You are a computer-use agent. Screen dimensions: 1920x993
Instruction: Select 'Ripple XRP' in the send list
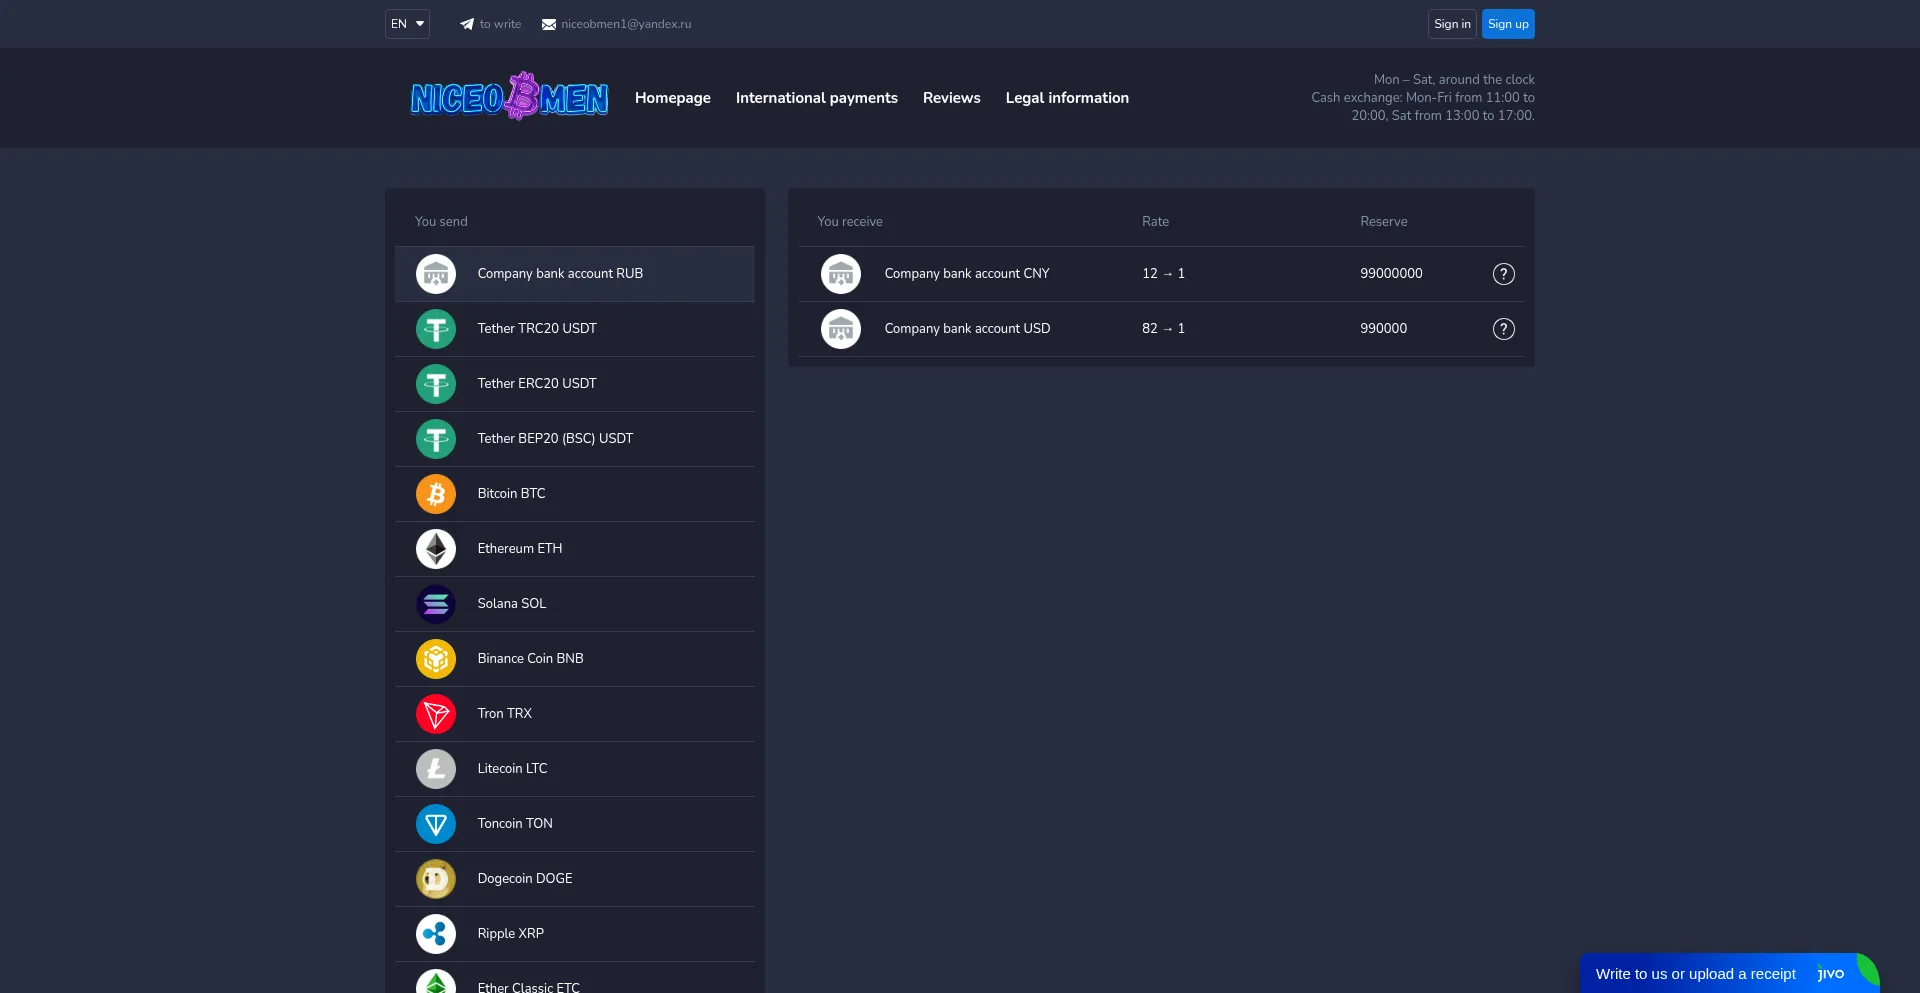575,934
